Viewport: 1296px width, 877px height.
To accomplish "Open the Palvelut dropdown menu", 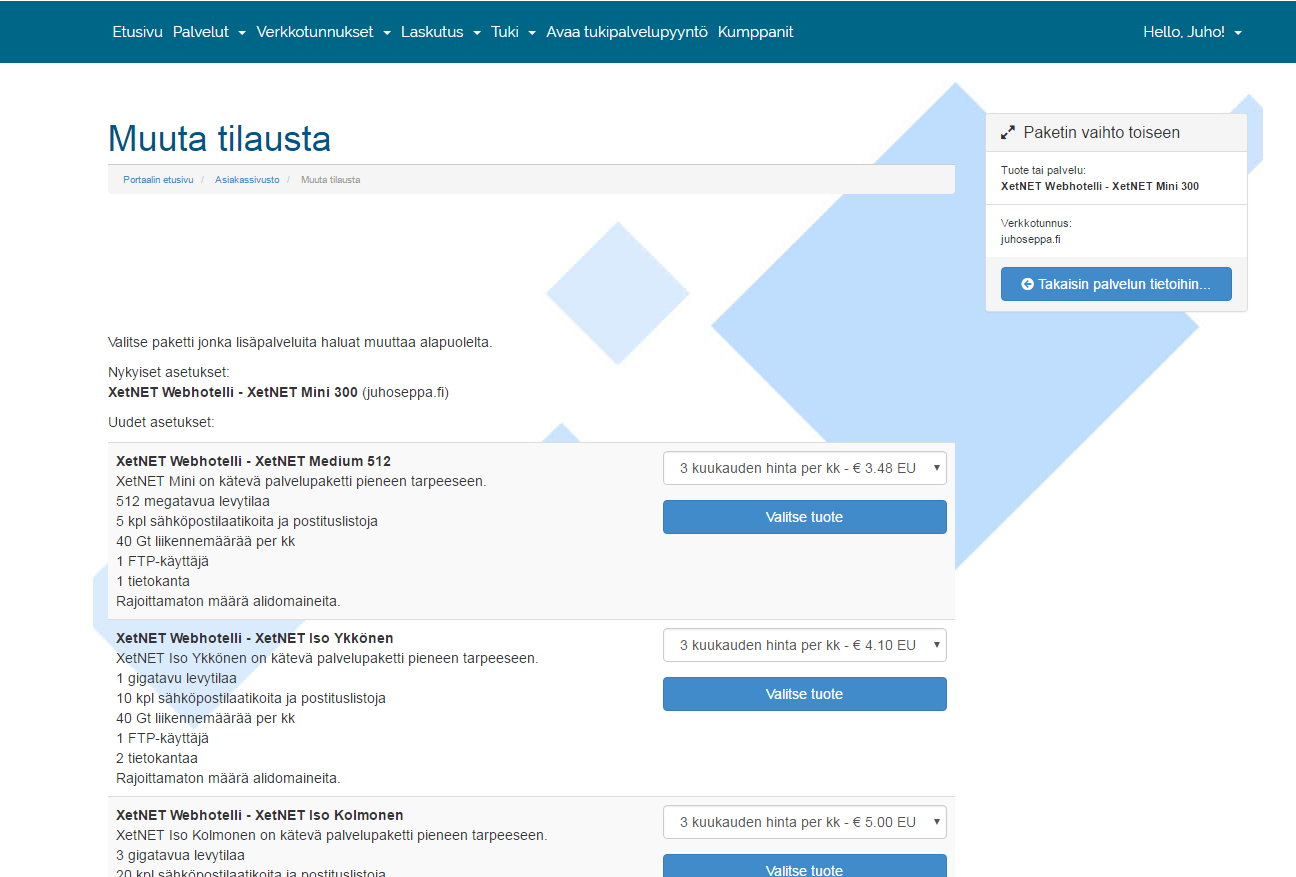I will click(209, 32).
